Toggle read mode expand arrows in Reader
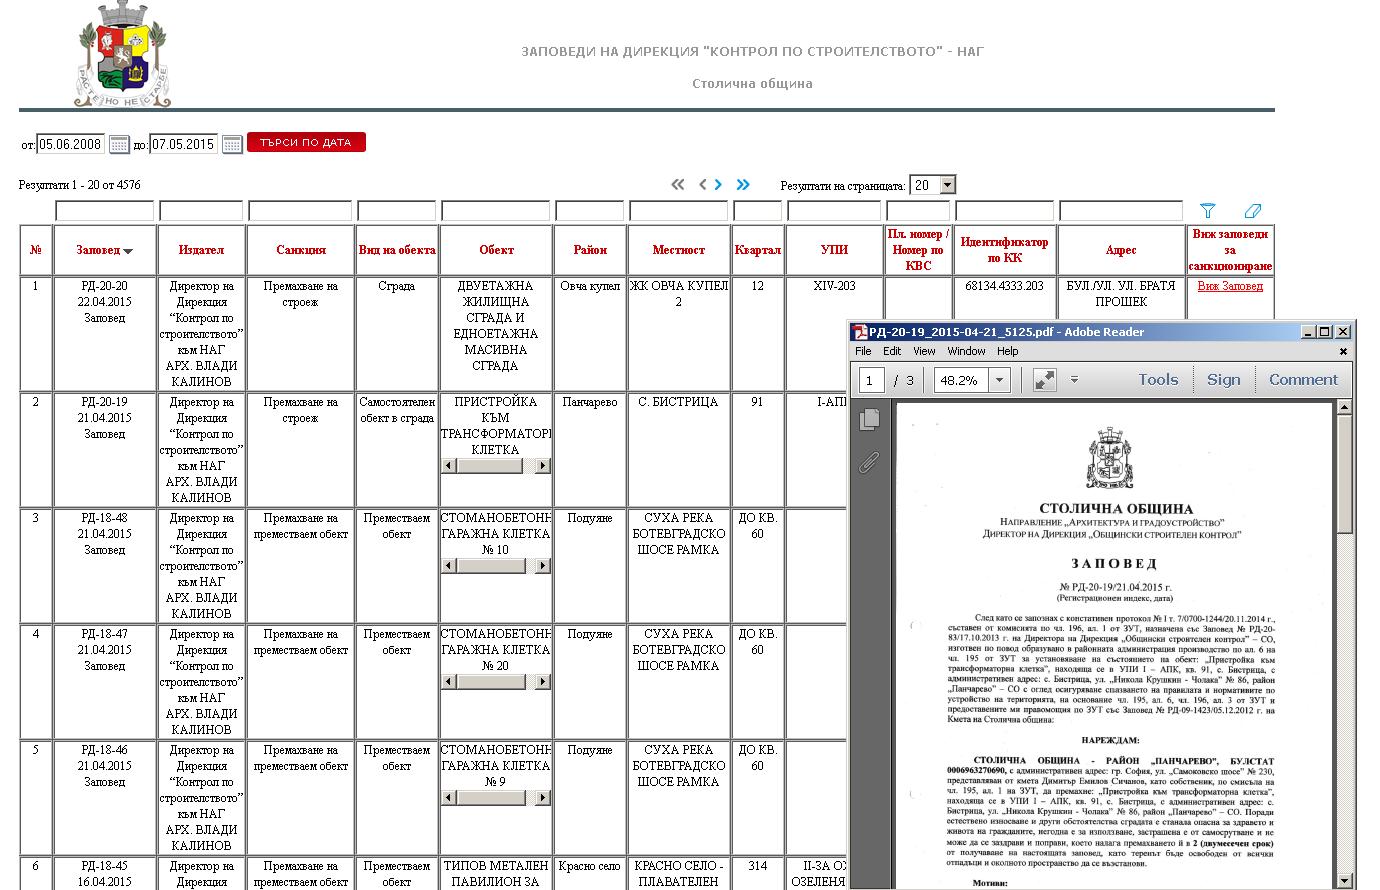Image resolution: width=1380 pixels, height=890 pixels. 1044,380
